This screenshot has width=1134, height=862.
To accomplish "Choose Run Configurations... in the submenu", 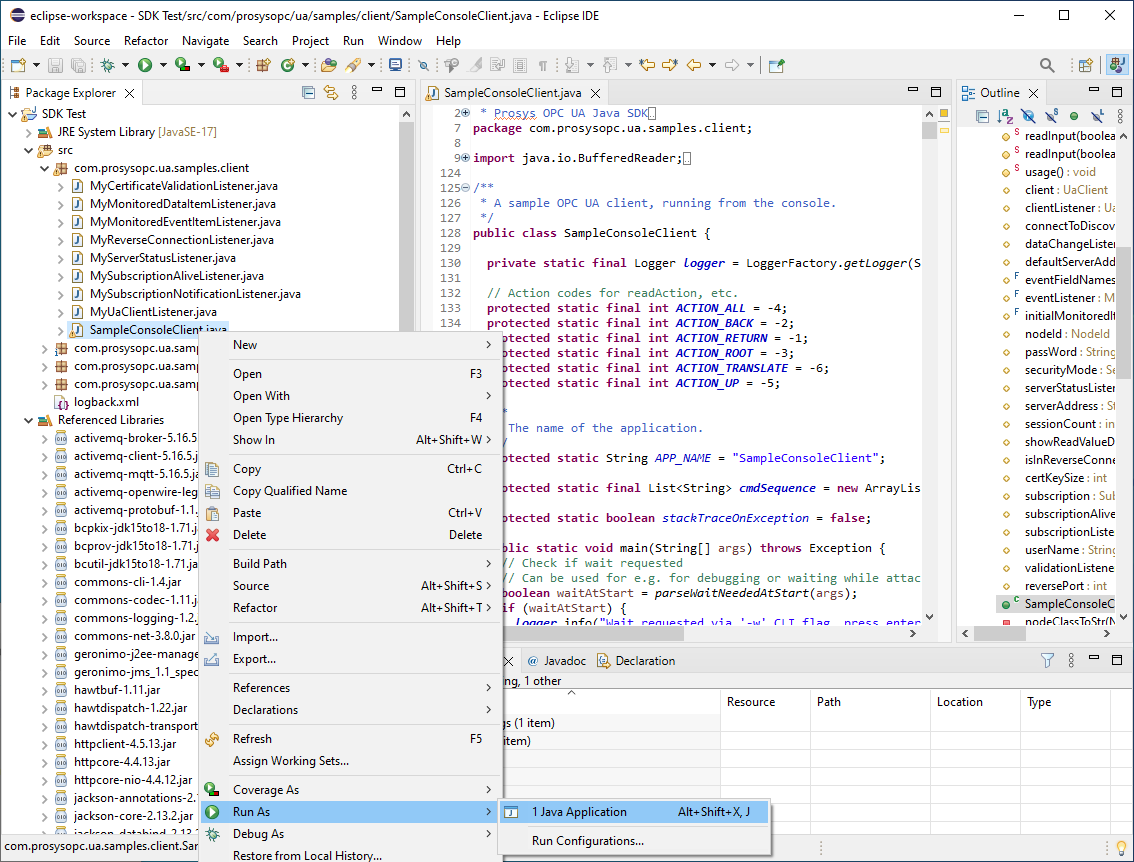I will (x=587, y=841).
